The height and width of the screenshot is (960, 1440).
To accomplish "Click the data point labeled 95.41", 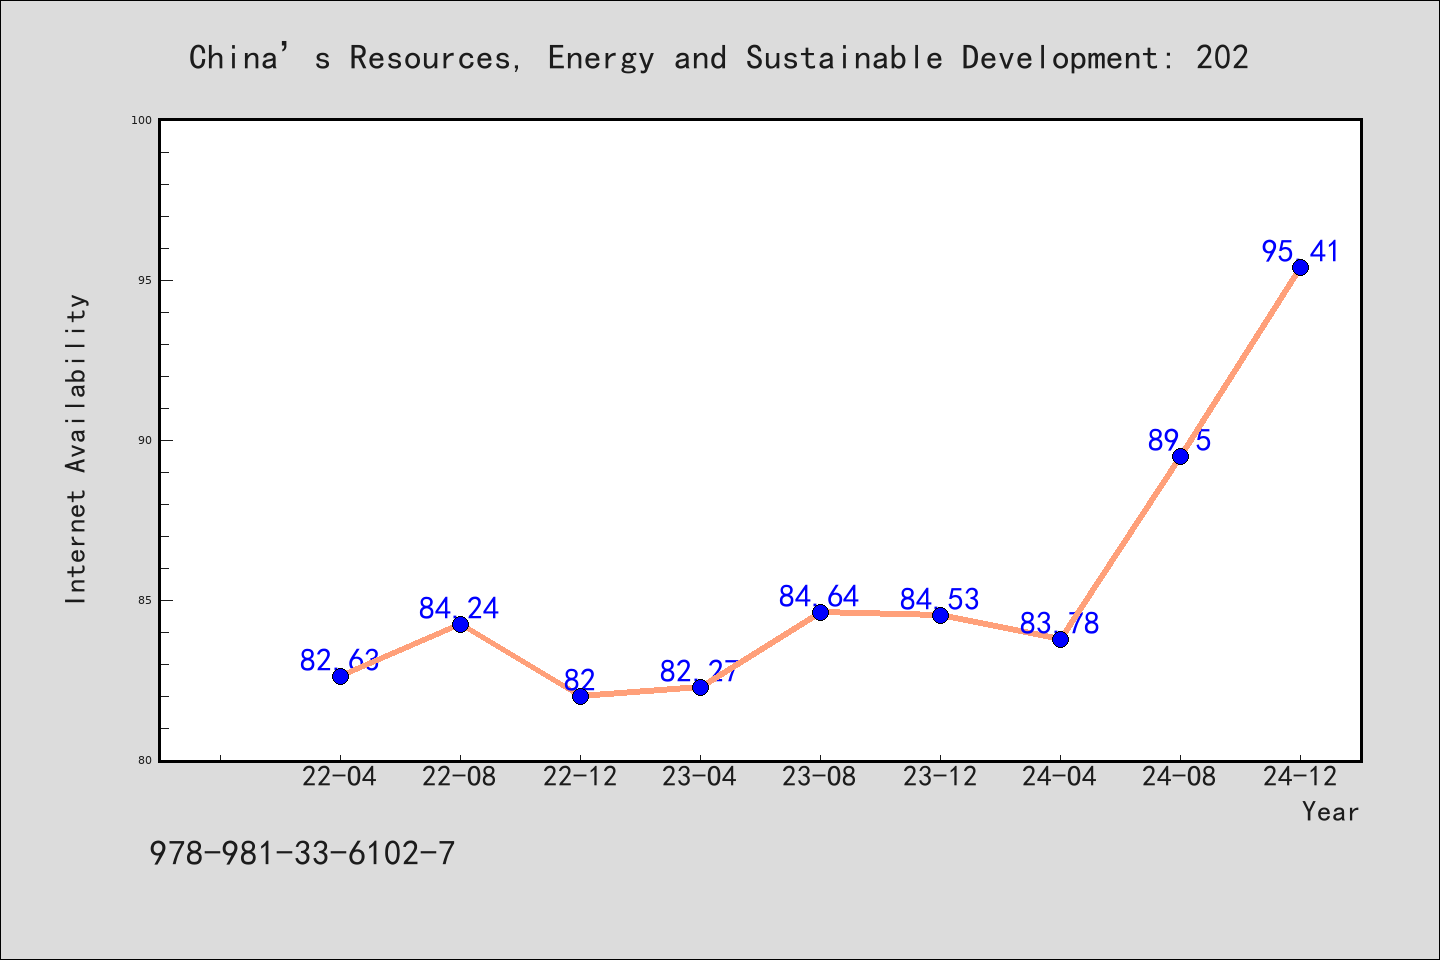I will tap(1300, 267).
